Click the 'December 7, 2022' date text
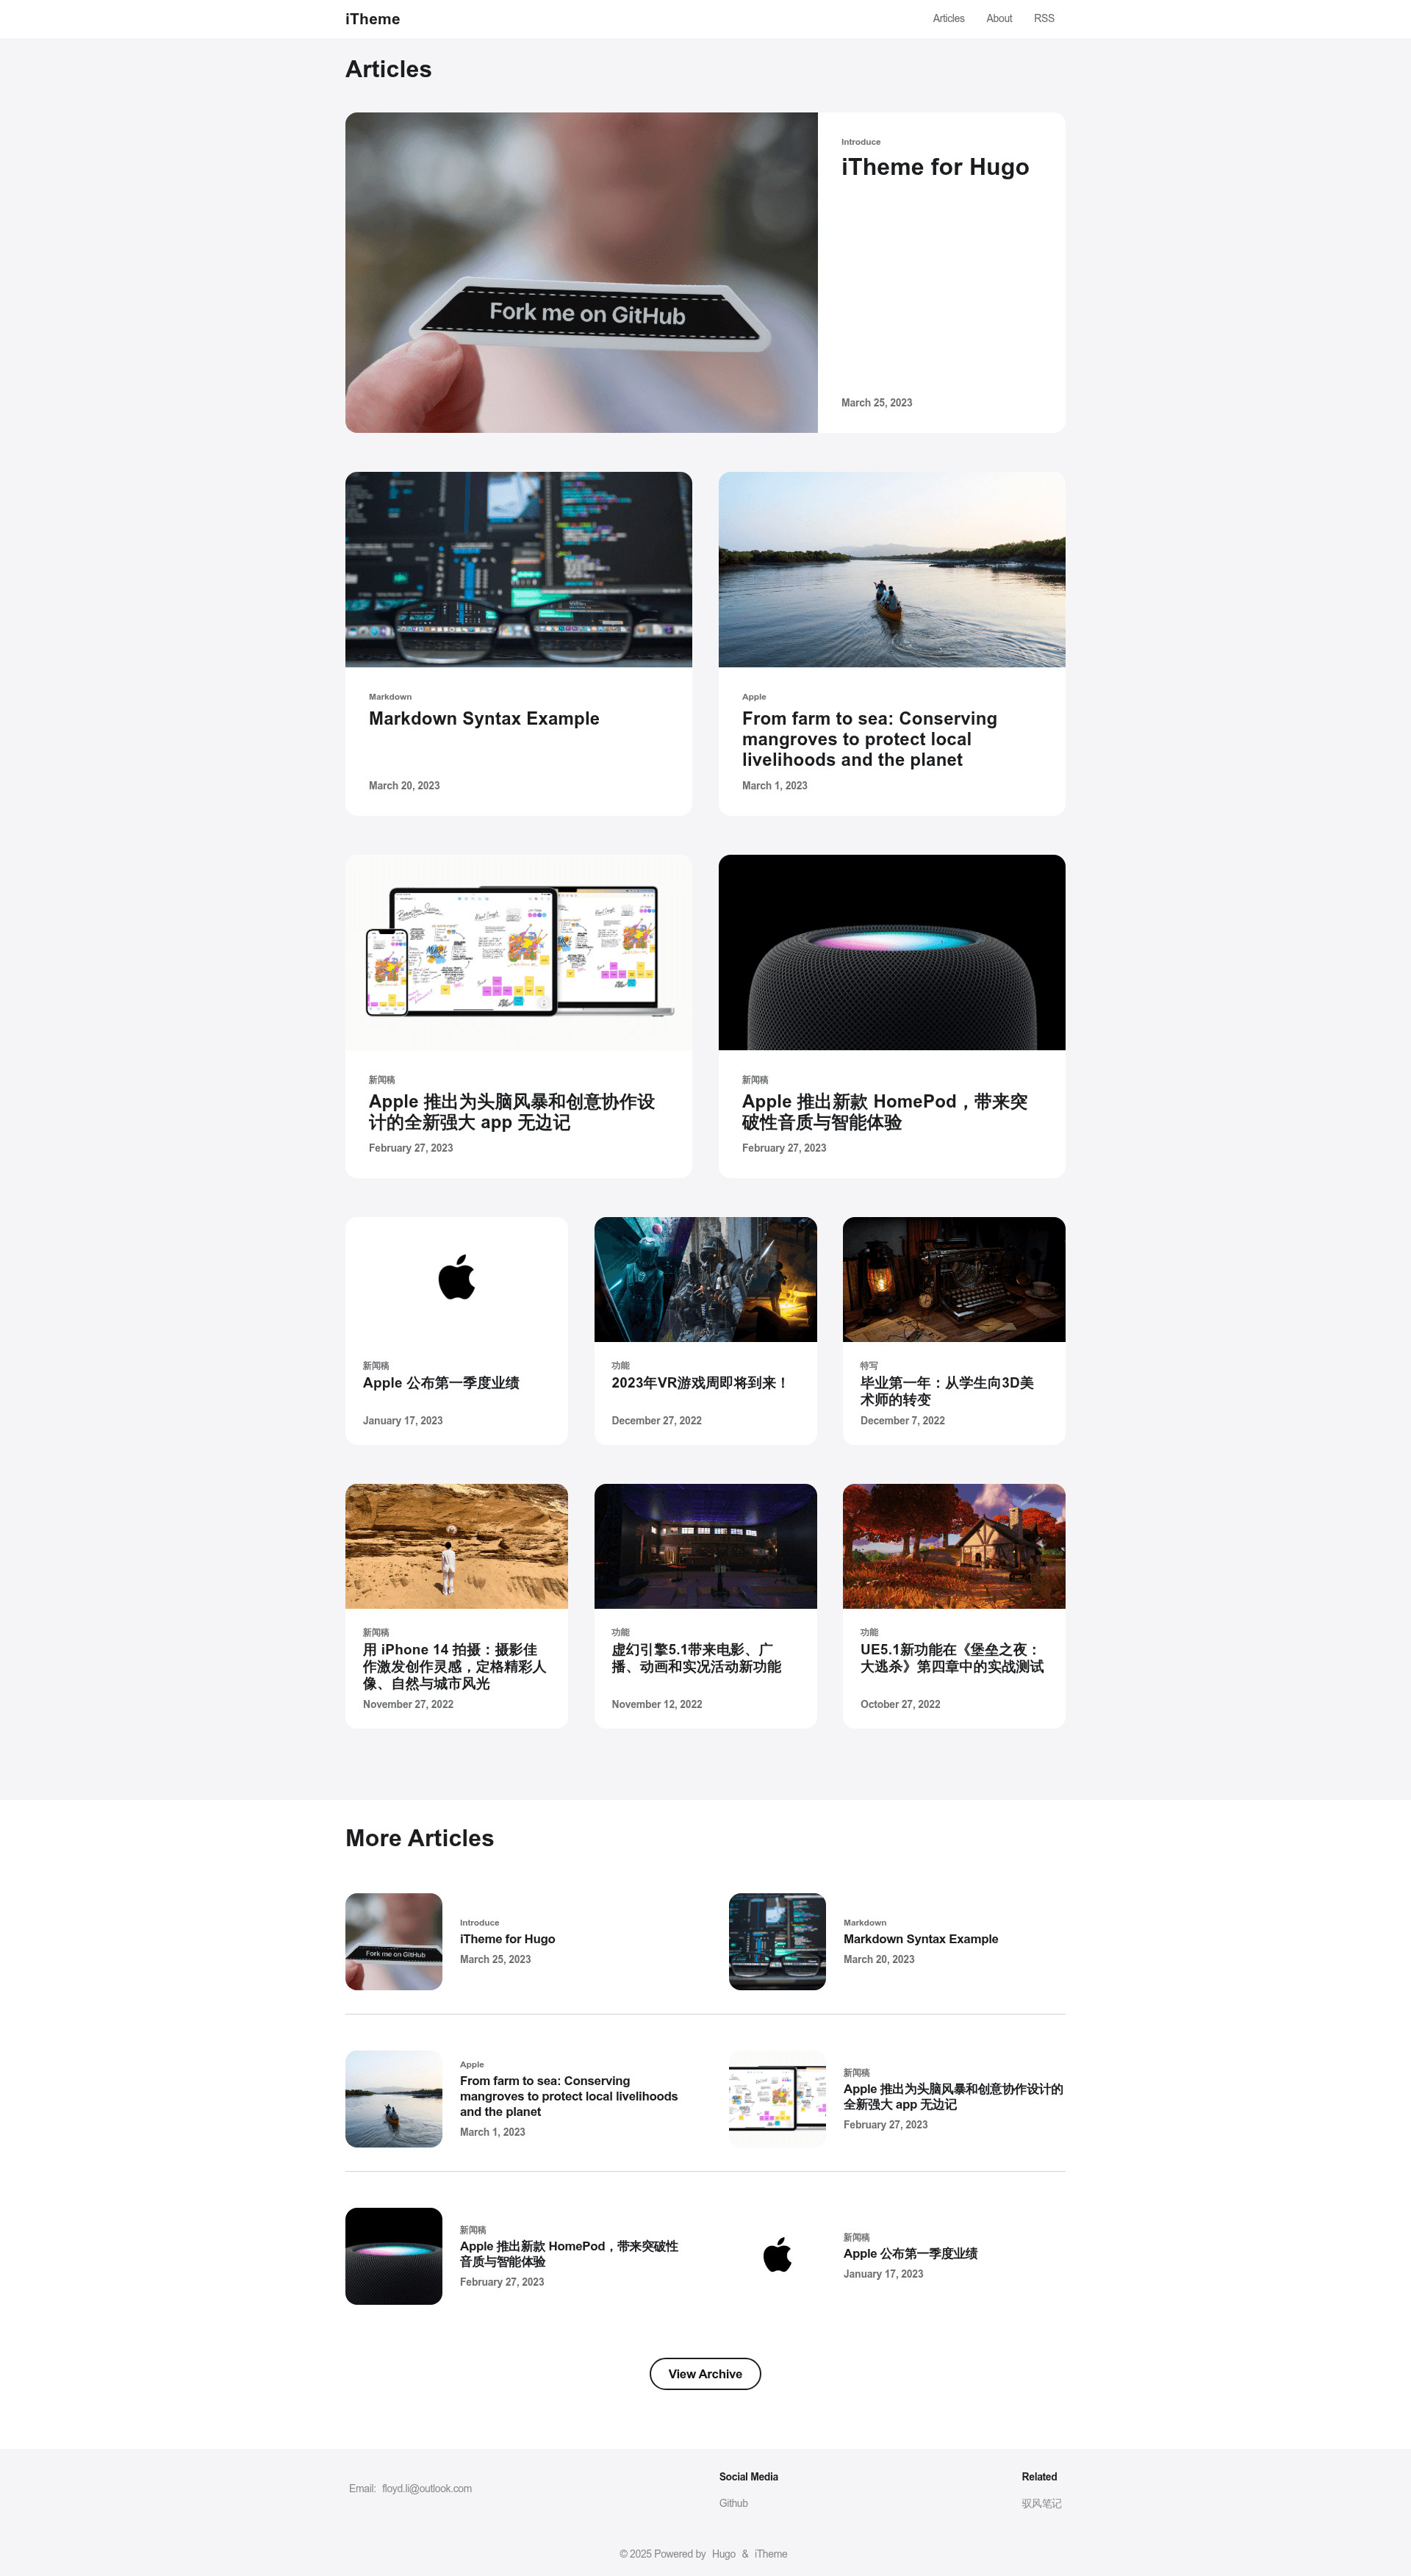1411x2576 pixels. [902, 1421]
